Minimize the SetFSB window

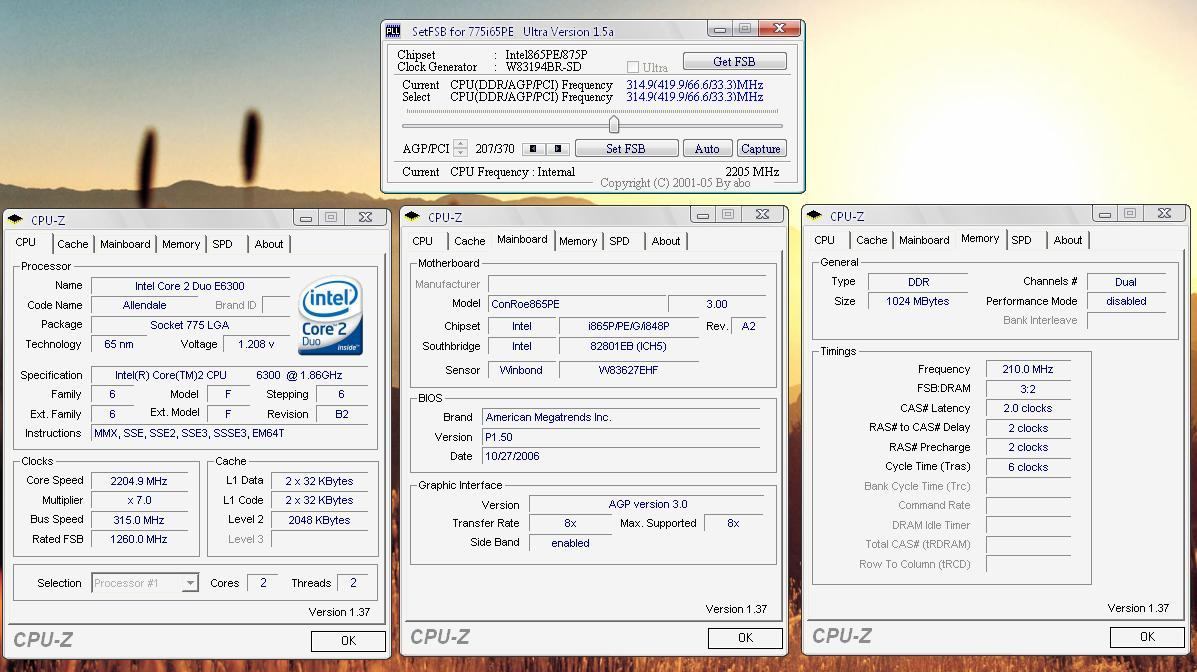point(719,29)
